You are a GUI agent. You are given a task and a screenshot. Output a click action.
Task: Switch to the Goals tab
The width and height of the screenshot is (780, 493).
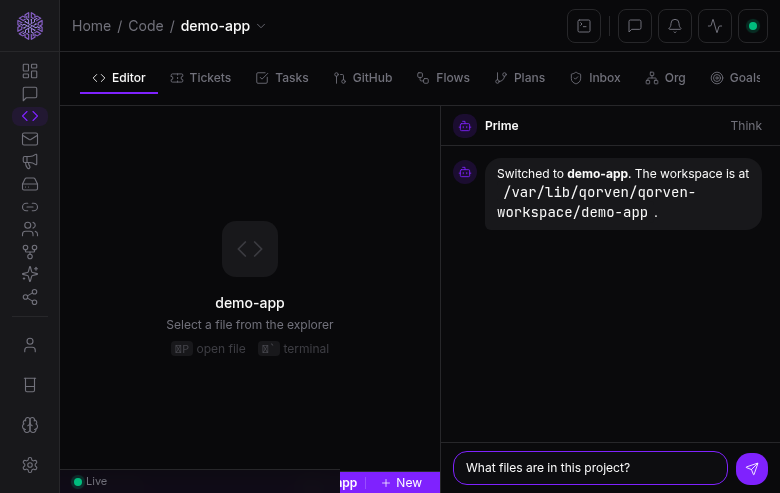coord(736,78)
